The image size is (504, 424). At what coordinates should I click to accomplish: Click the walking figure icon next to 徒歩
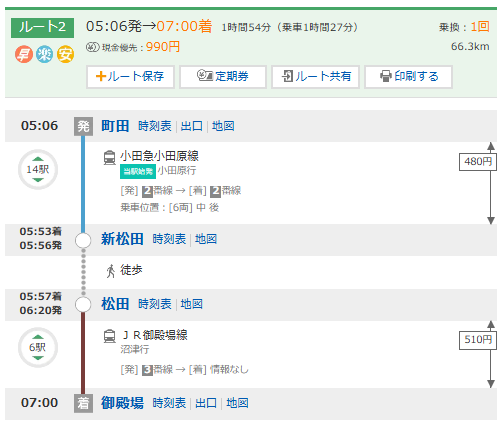click(x=110, y=271)
